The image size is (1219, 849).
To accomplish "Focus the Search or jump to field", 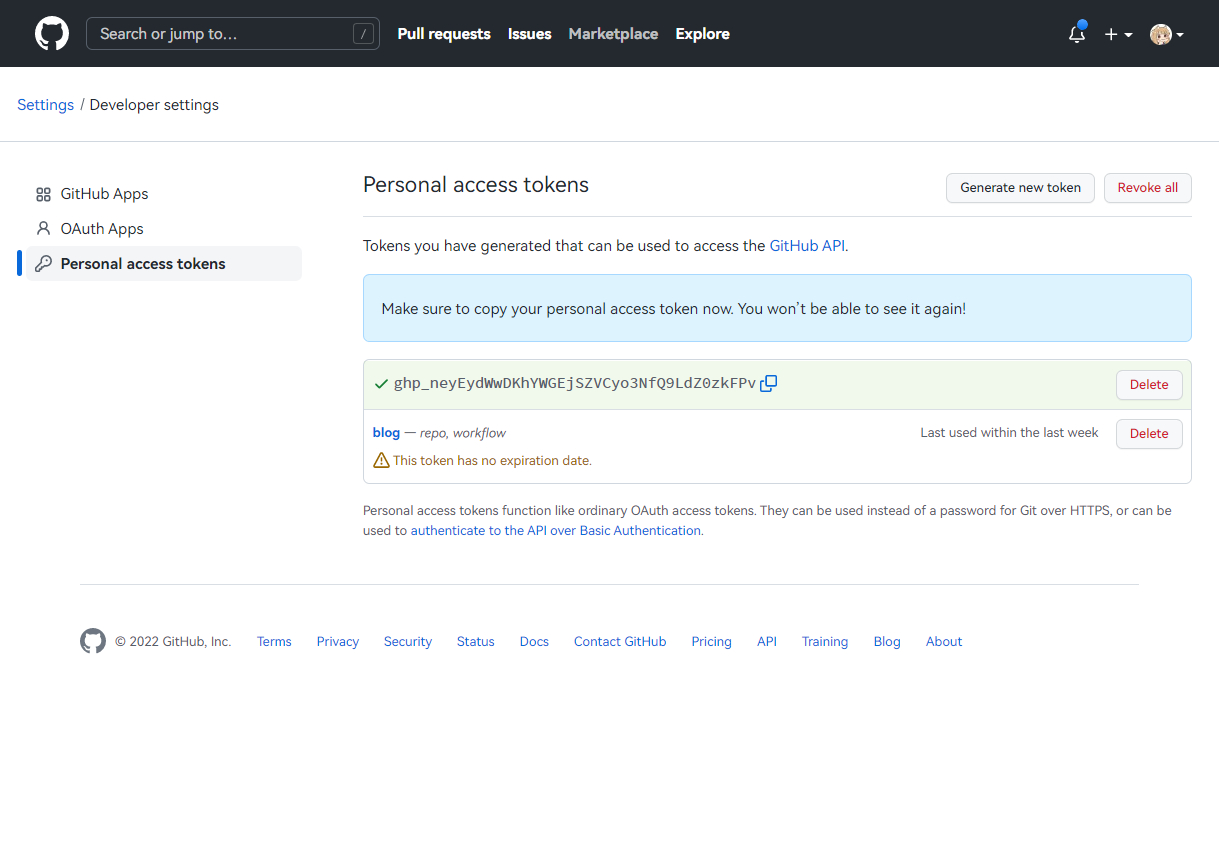I will coord(233,34).
